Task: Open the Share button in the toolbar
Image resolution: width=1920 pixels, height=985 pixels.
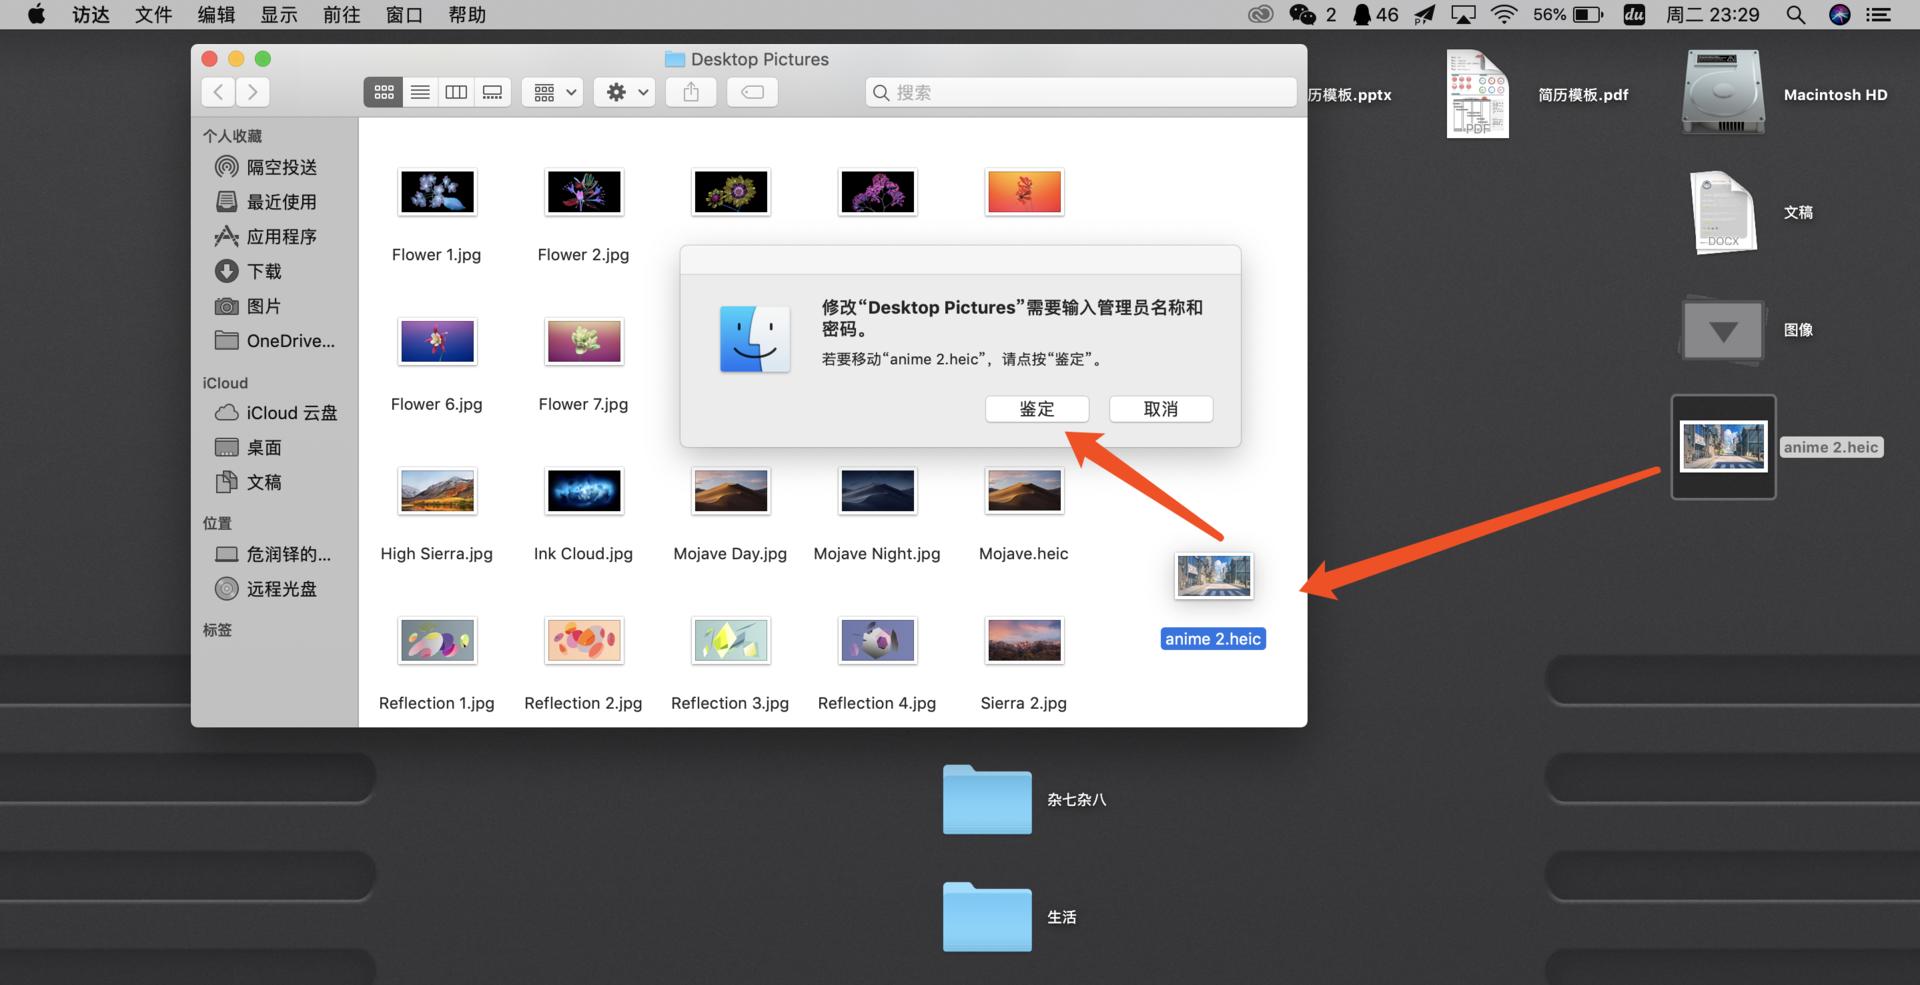Action: 690,91
